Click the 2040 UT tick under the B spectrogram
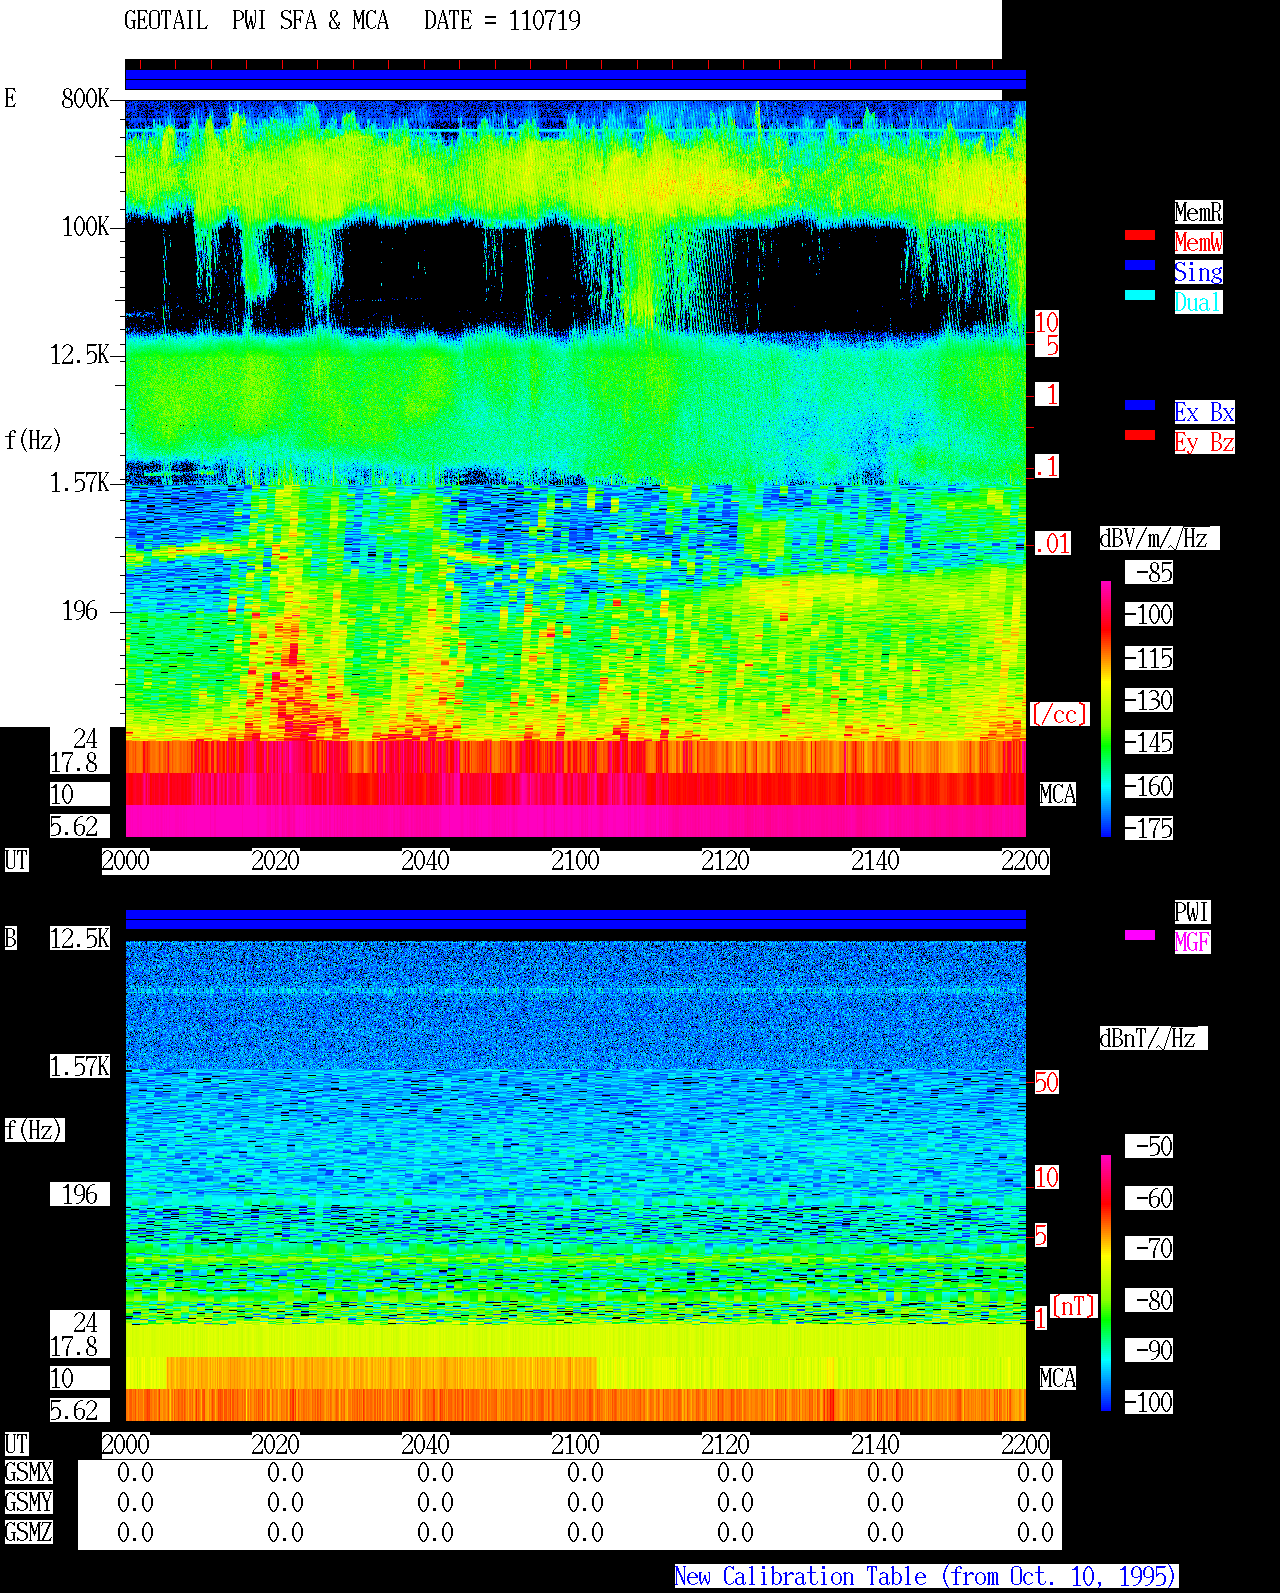This screenshot has width=1280, height=1593. [425, 1445]
